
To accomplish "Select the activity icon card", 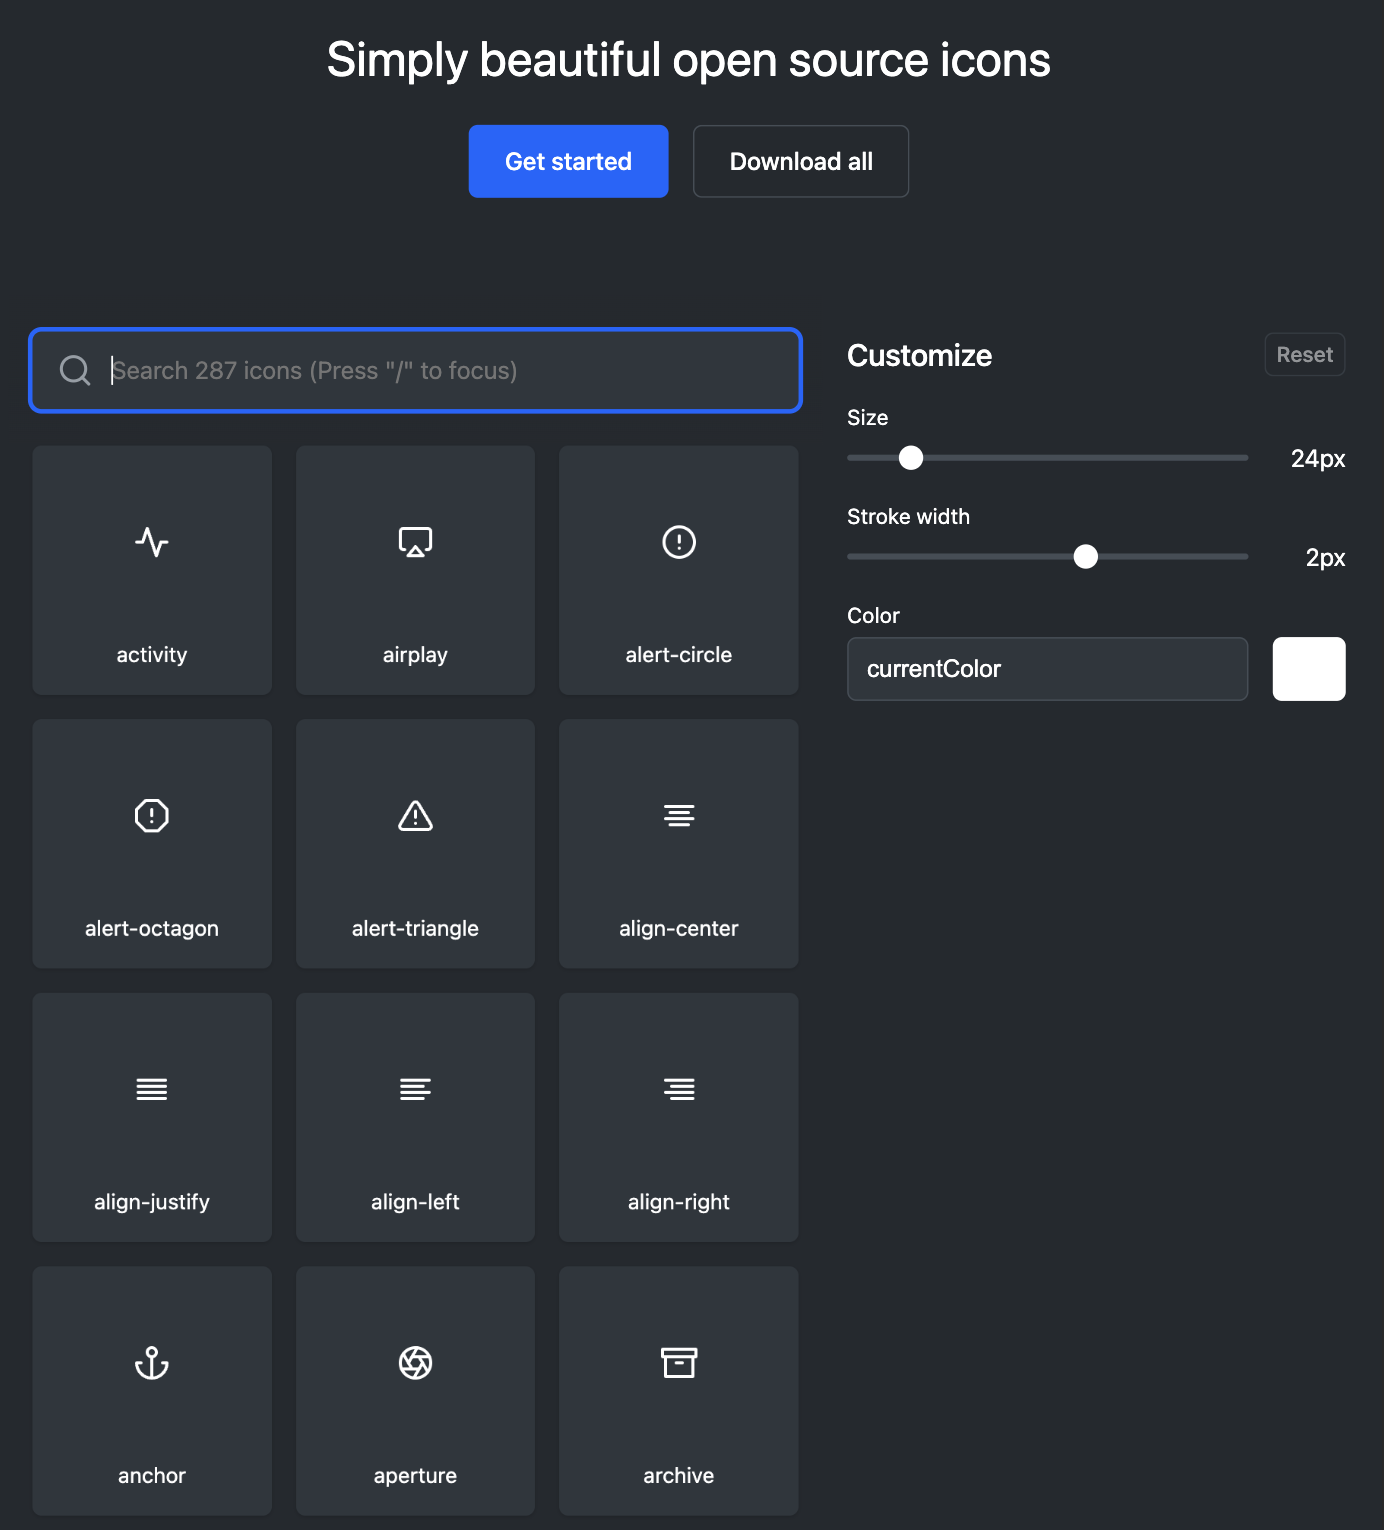I will click(x=152, y=570).
